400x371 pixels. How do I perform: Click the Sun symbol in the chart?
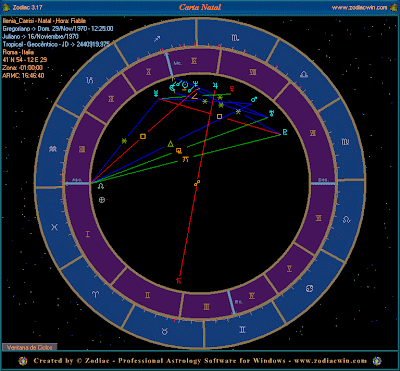click(x=184, y=86)
